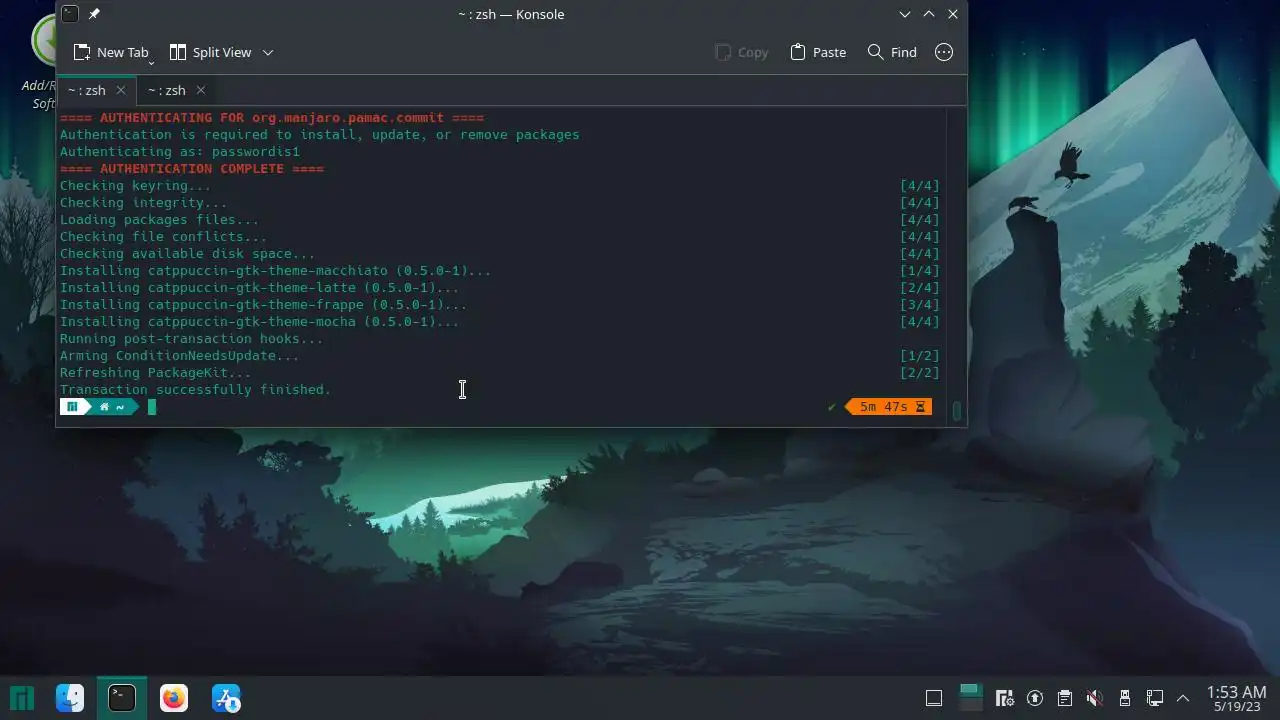Screen dimensions: 1280x720
Task: Minimize the Konsole window
Action: pyautogui.click(x=905, y=14)
